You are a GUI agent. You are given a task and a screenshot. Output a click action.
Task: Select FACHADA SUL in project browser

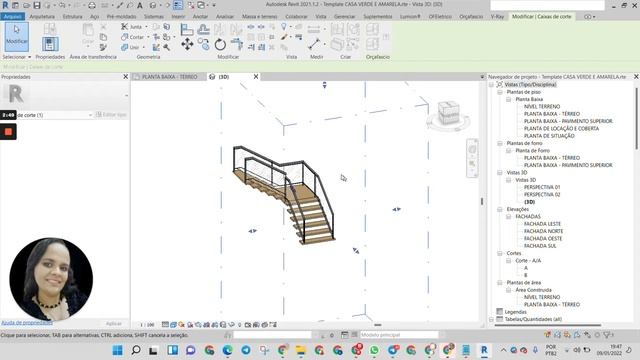[540, 246]
